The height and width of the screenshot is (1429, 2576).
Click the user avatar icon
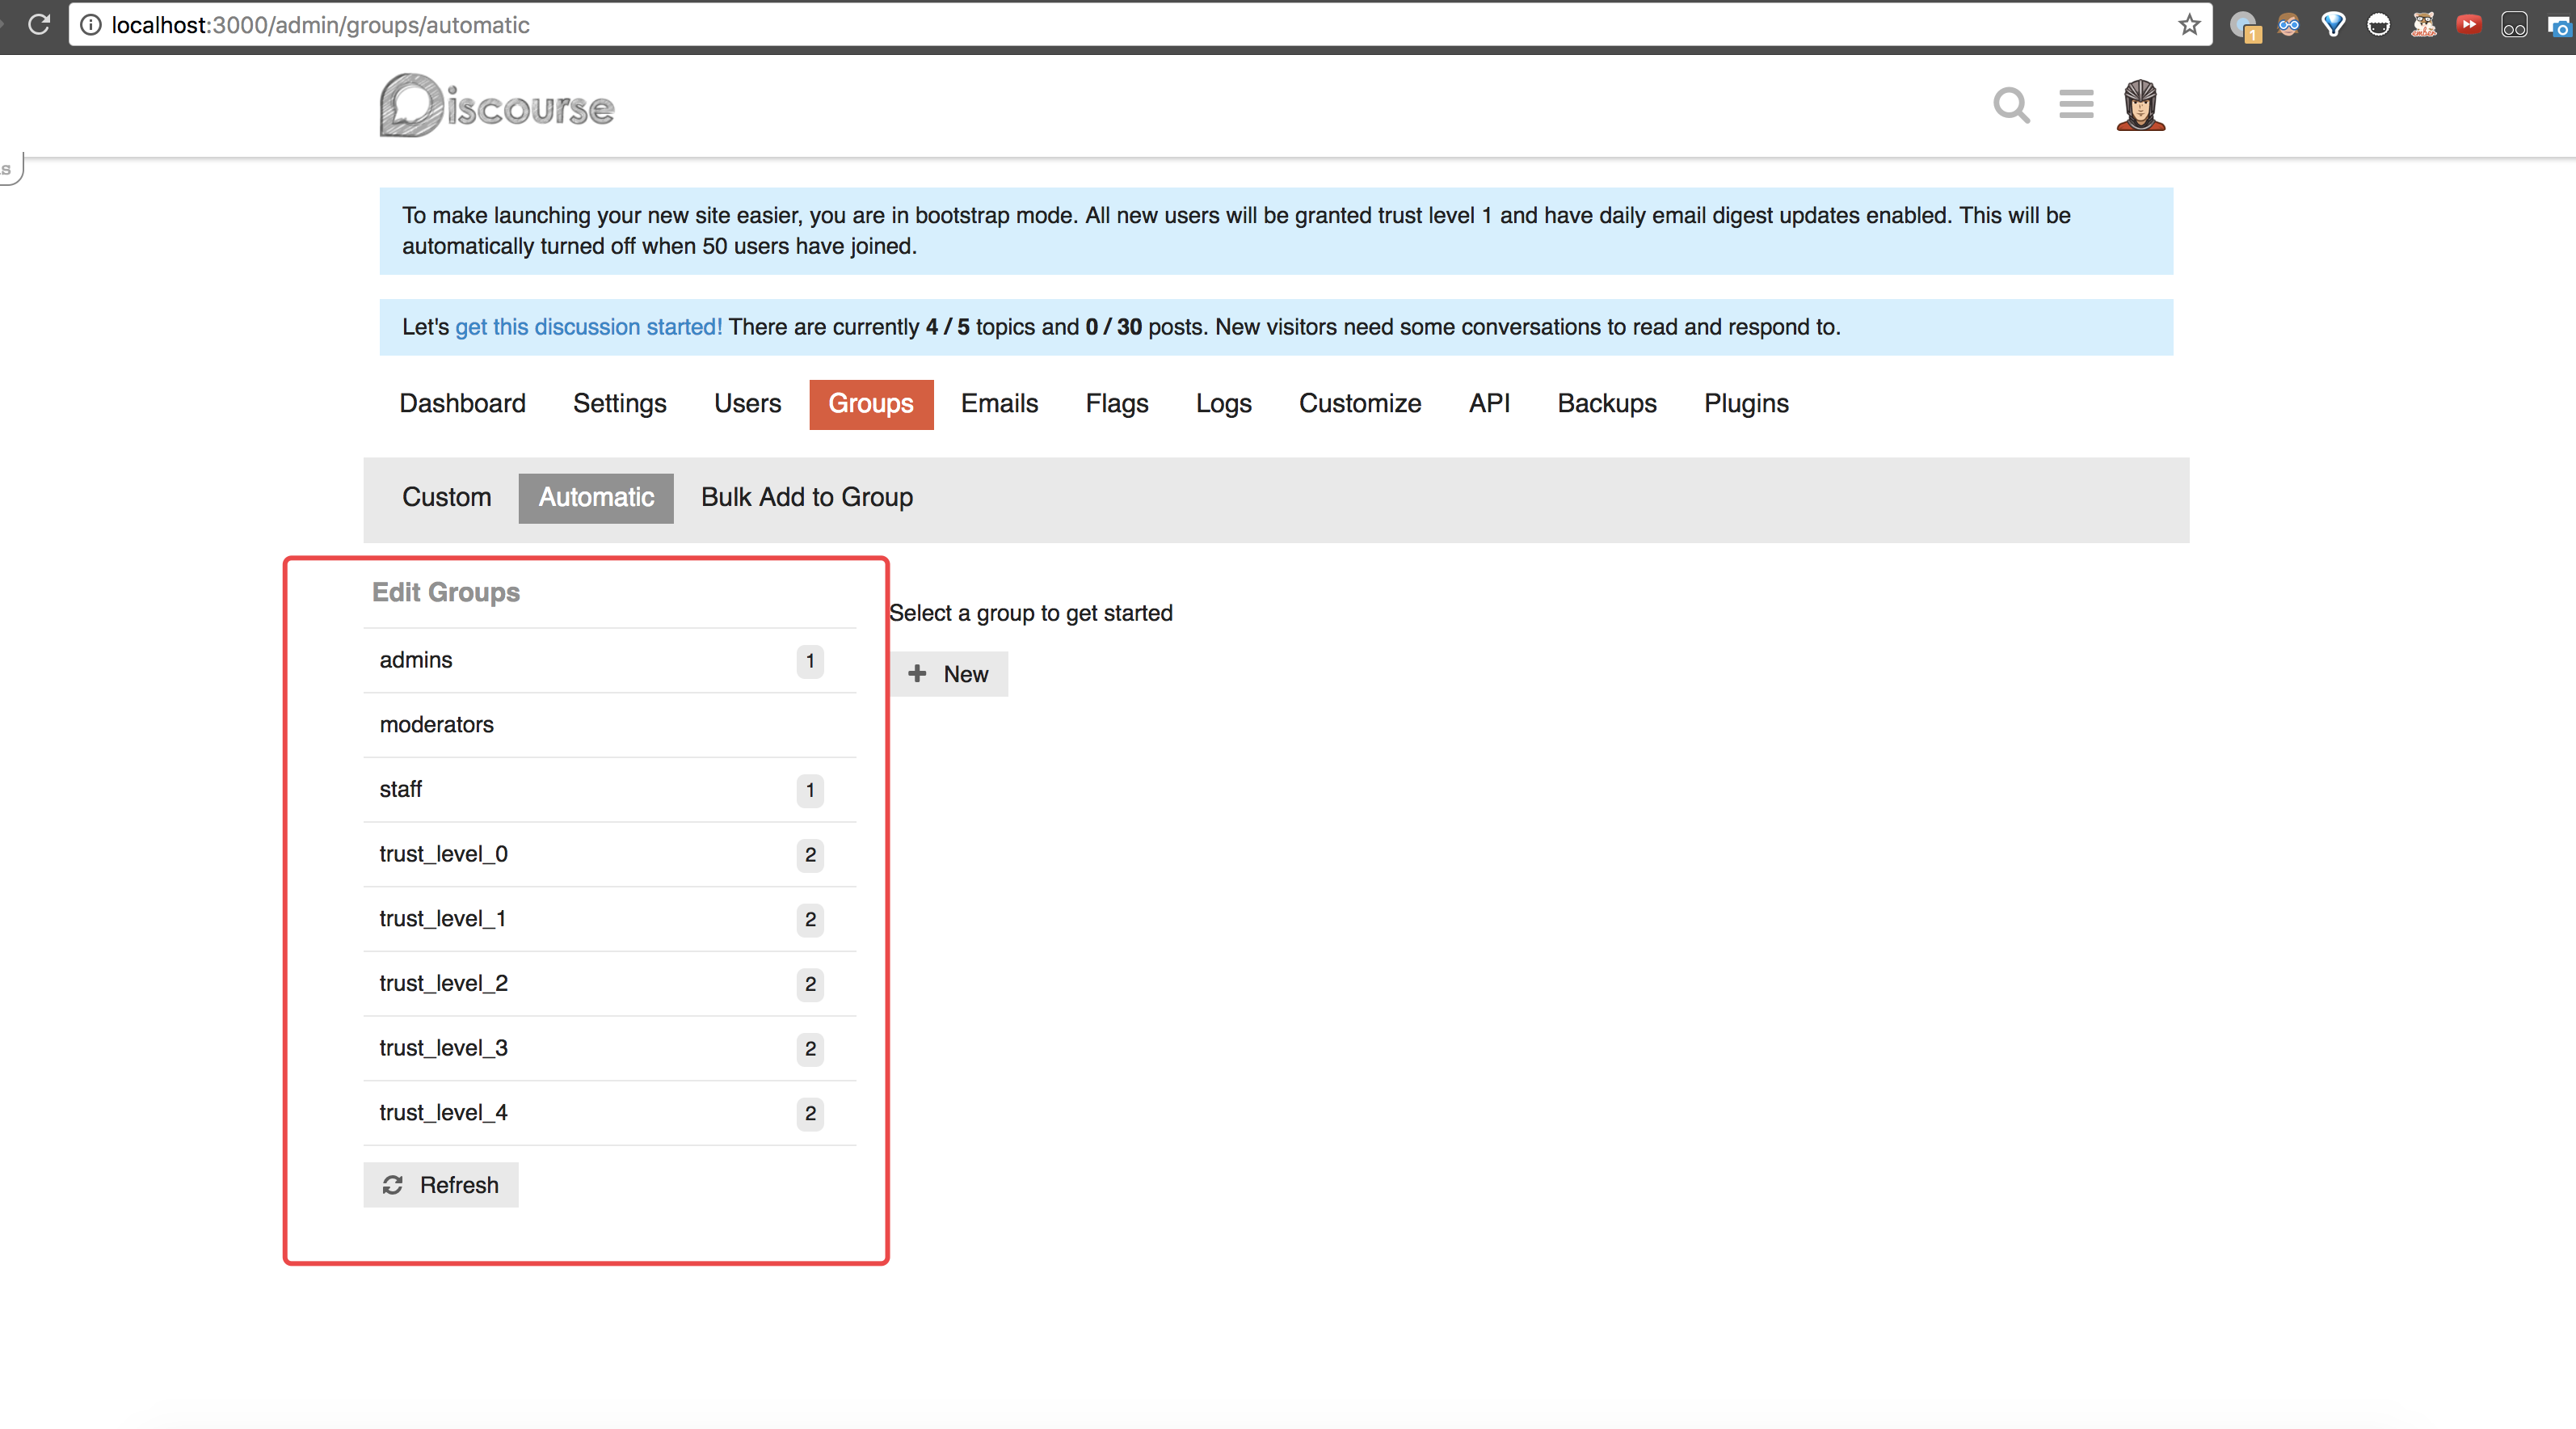(x=2140, y=105)
